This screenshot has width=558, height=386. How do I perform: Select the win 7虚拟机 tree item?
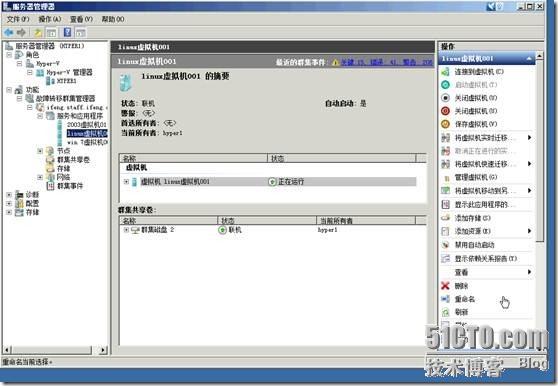(x=88, y=142)
